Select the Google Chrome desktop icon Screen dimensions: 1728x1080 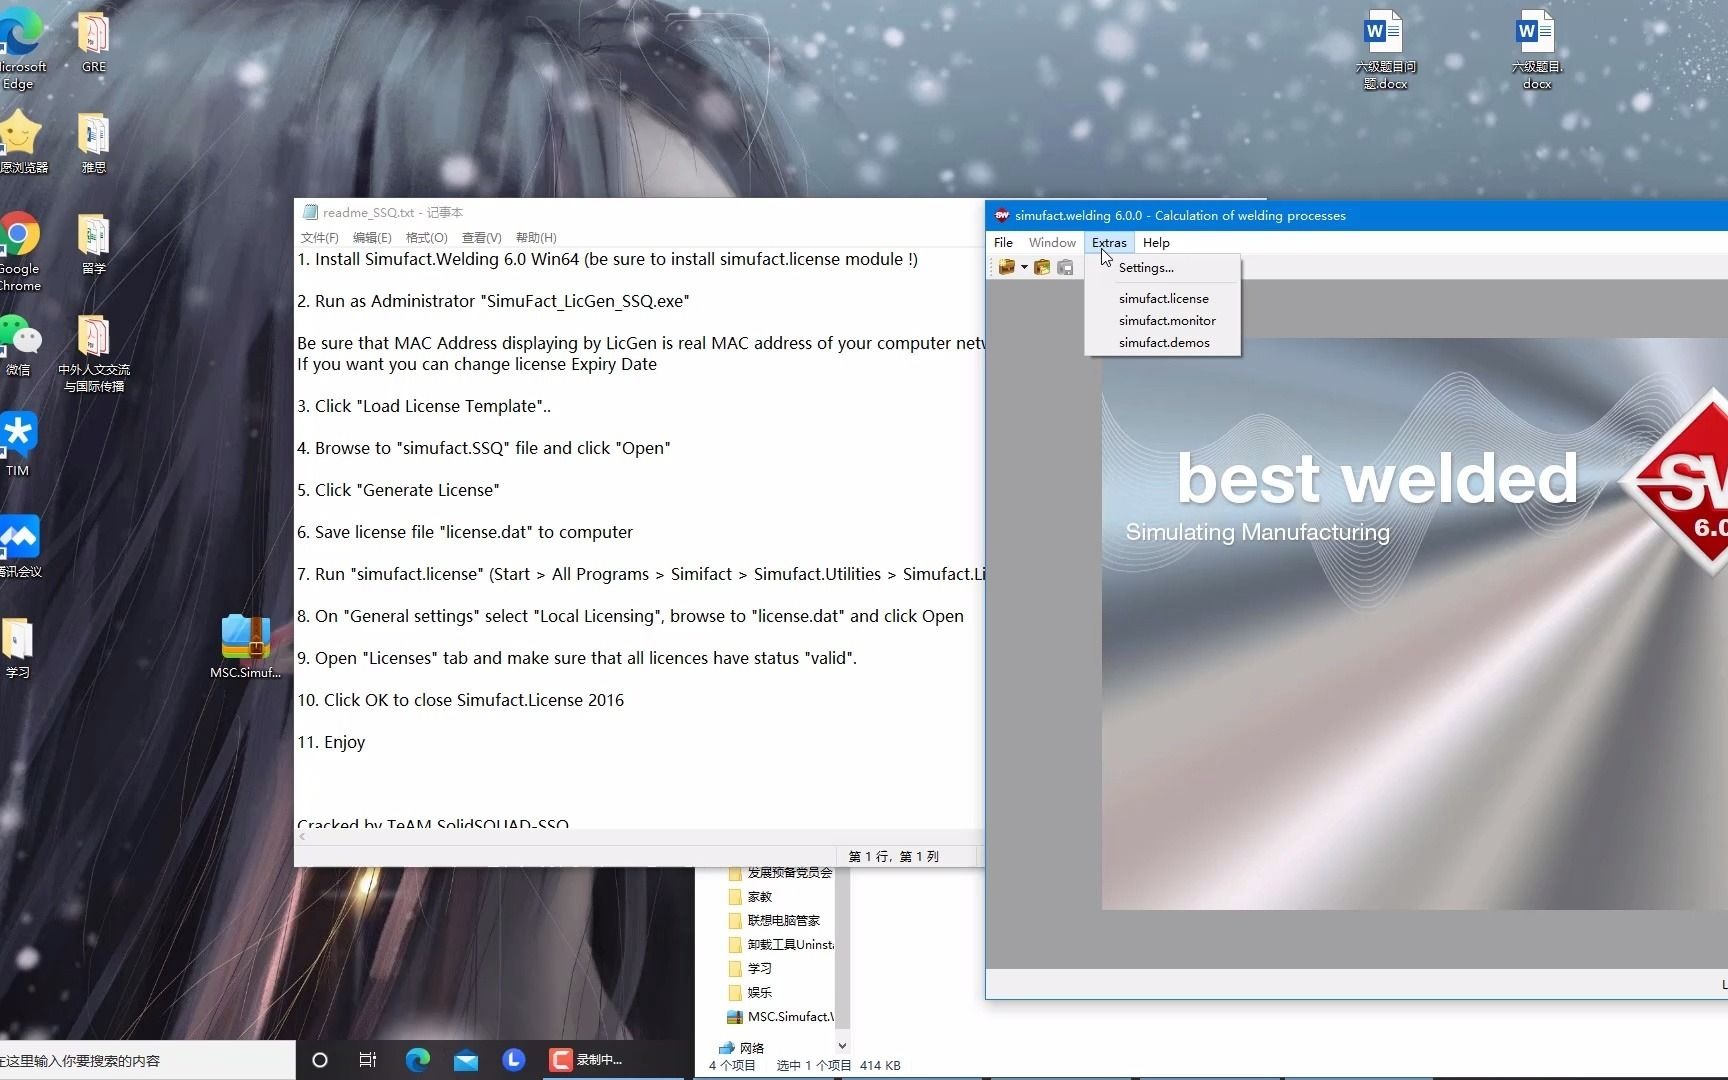[x=20, y=252]
